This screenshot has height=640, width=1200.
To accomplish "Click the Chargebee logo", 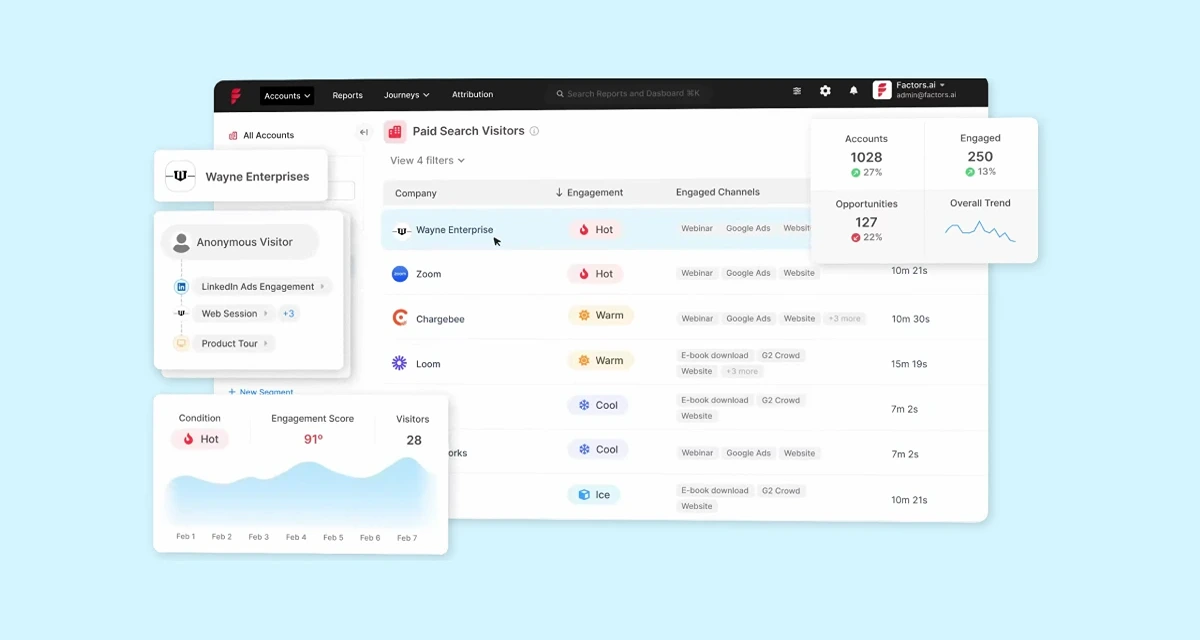I will pyautogui.click(x=400, y=318).
